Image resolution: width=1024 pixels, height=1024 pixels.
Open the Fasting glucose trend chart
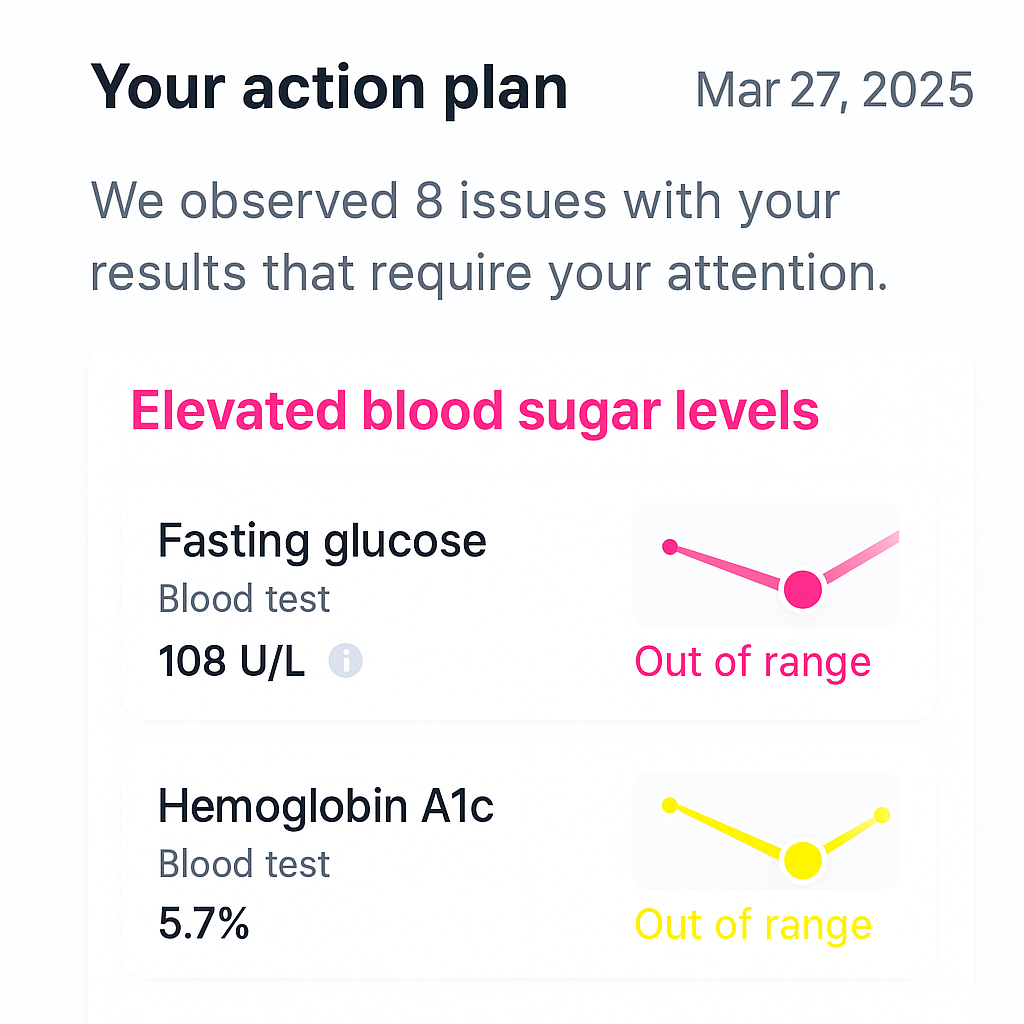[766, 565]
